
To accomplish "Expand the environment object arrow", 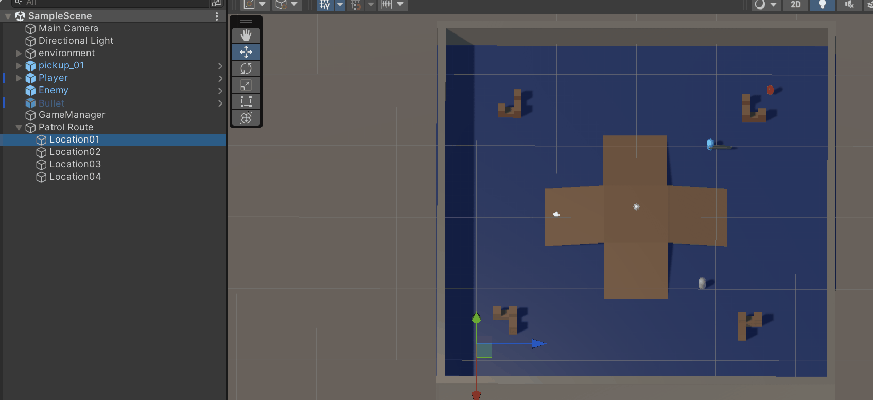I will 19,53.
